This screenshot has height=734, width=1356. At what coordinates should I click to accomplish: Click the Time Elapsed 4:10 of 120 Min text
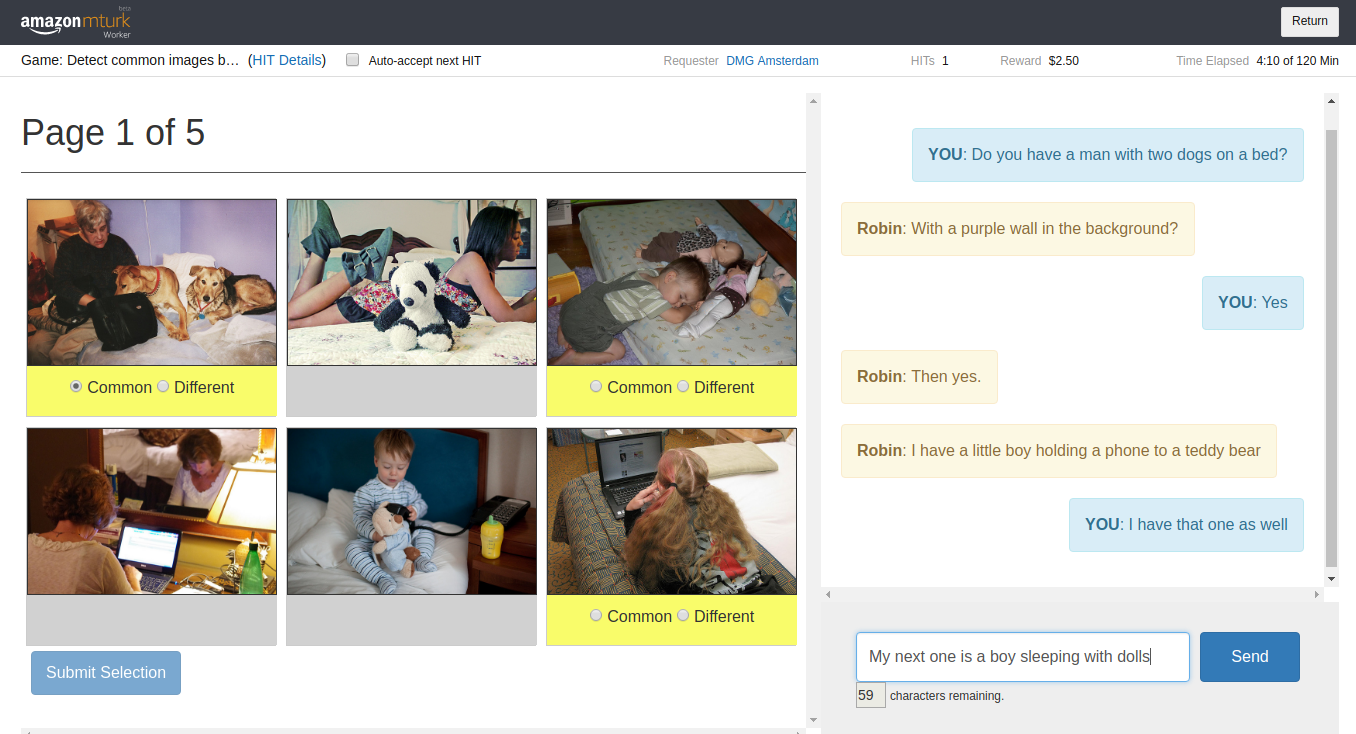point(1257,61)
